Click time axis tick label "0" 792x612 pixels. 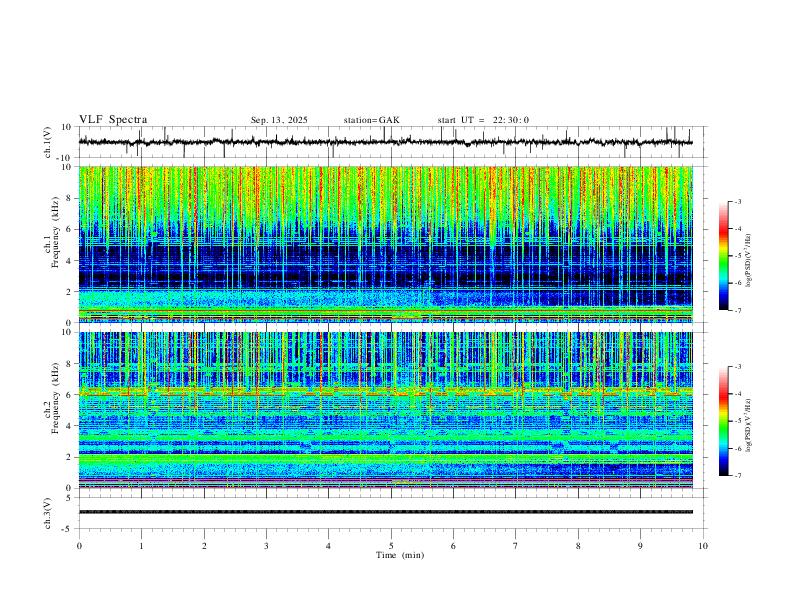[x=79, y=546]
